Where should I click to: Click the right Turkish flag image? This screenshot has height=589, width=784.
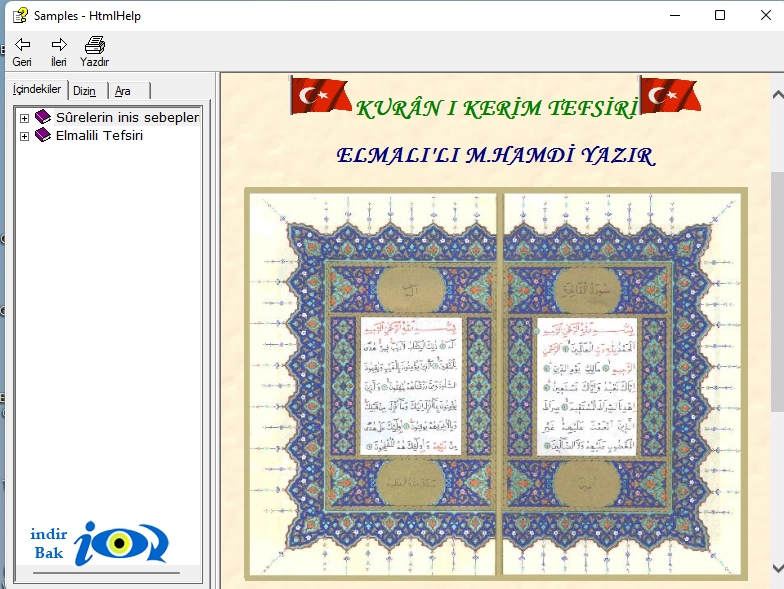pos(670,95)
